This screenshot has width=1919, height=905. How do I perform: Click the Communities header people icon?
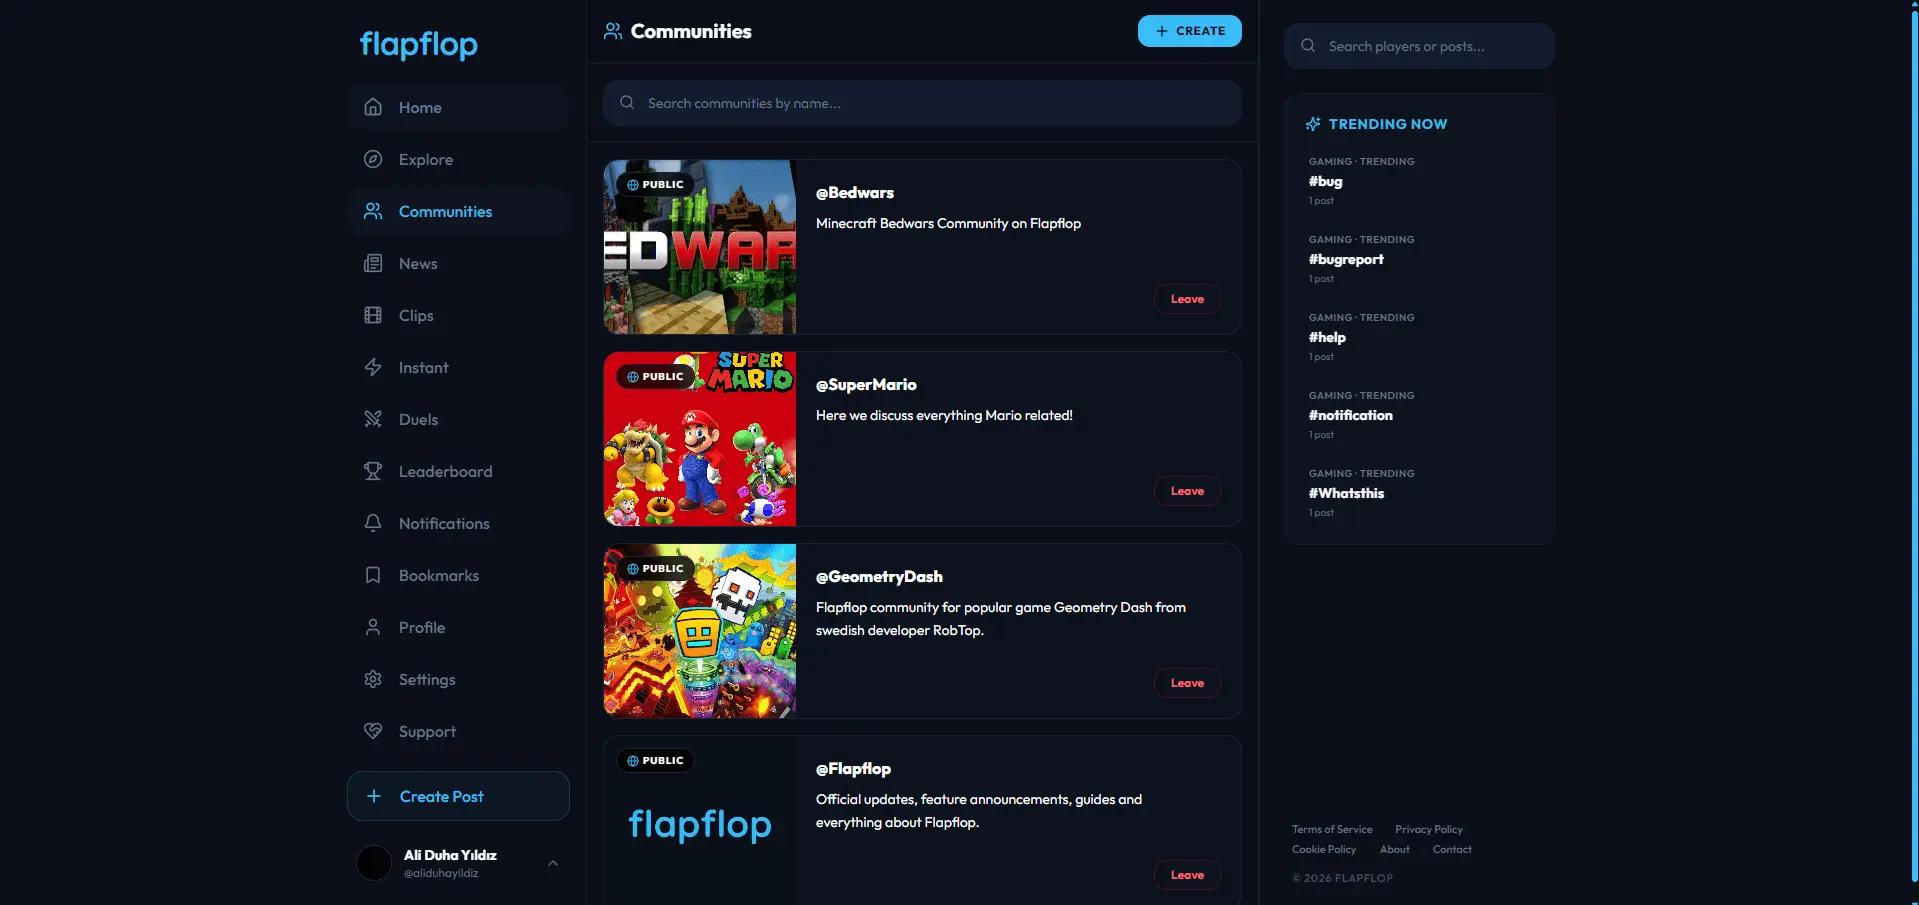tap(613, 31)
